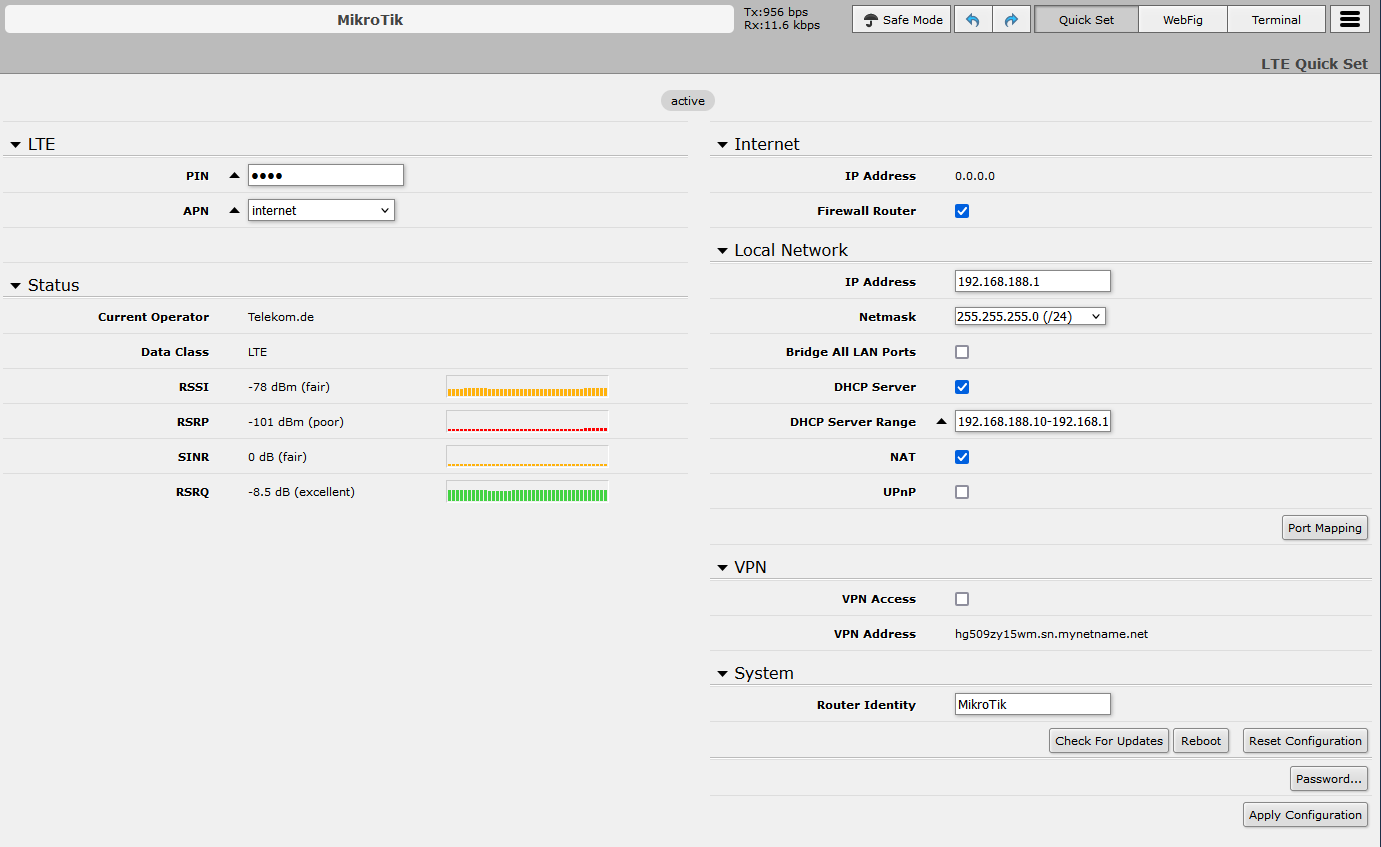
Task: Switch to Quick Set tab
Action: (x=1086, y=19)
